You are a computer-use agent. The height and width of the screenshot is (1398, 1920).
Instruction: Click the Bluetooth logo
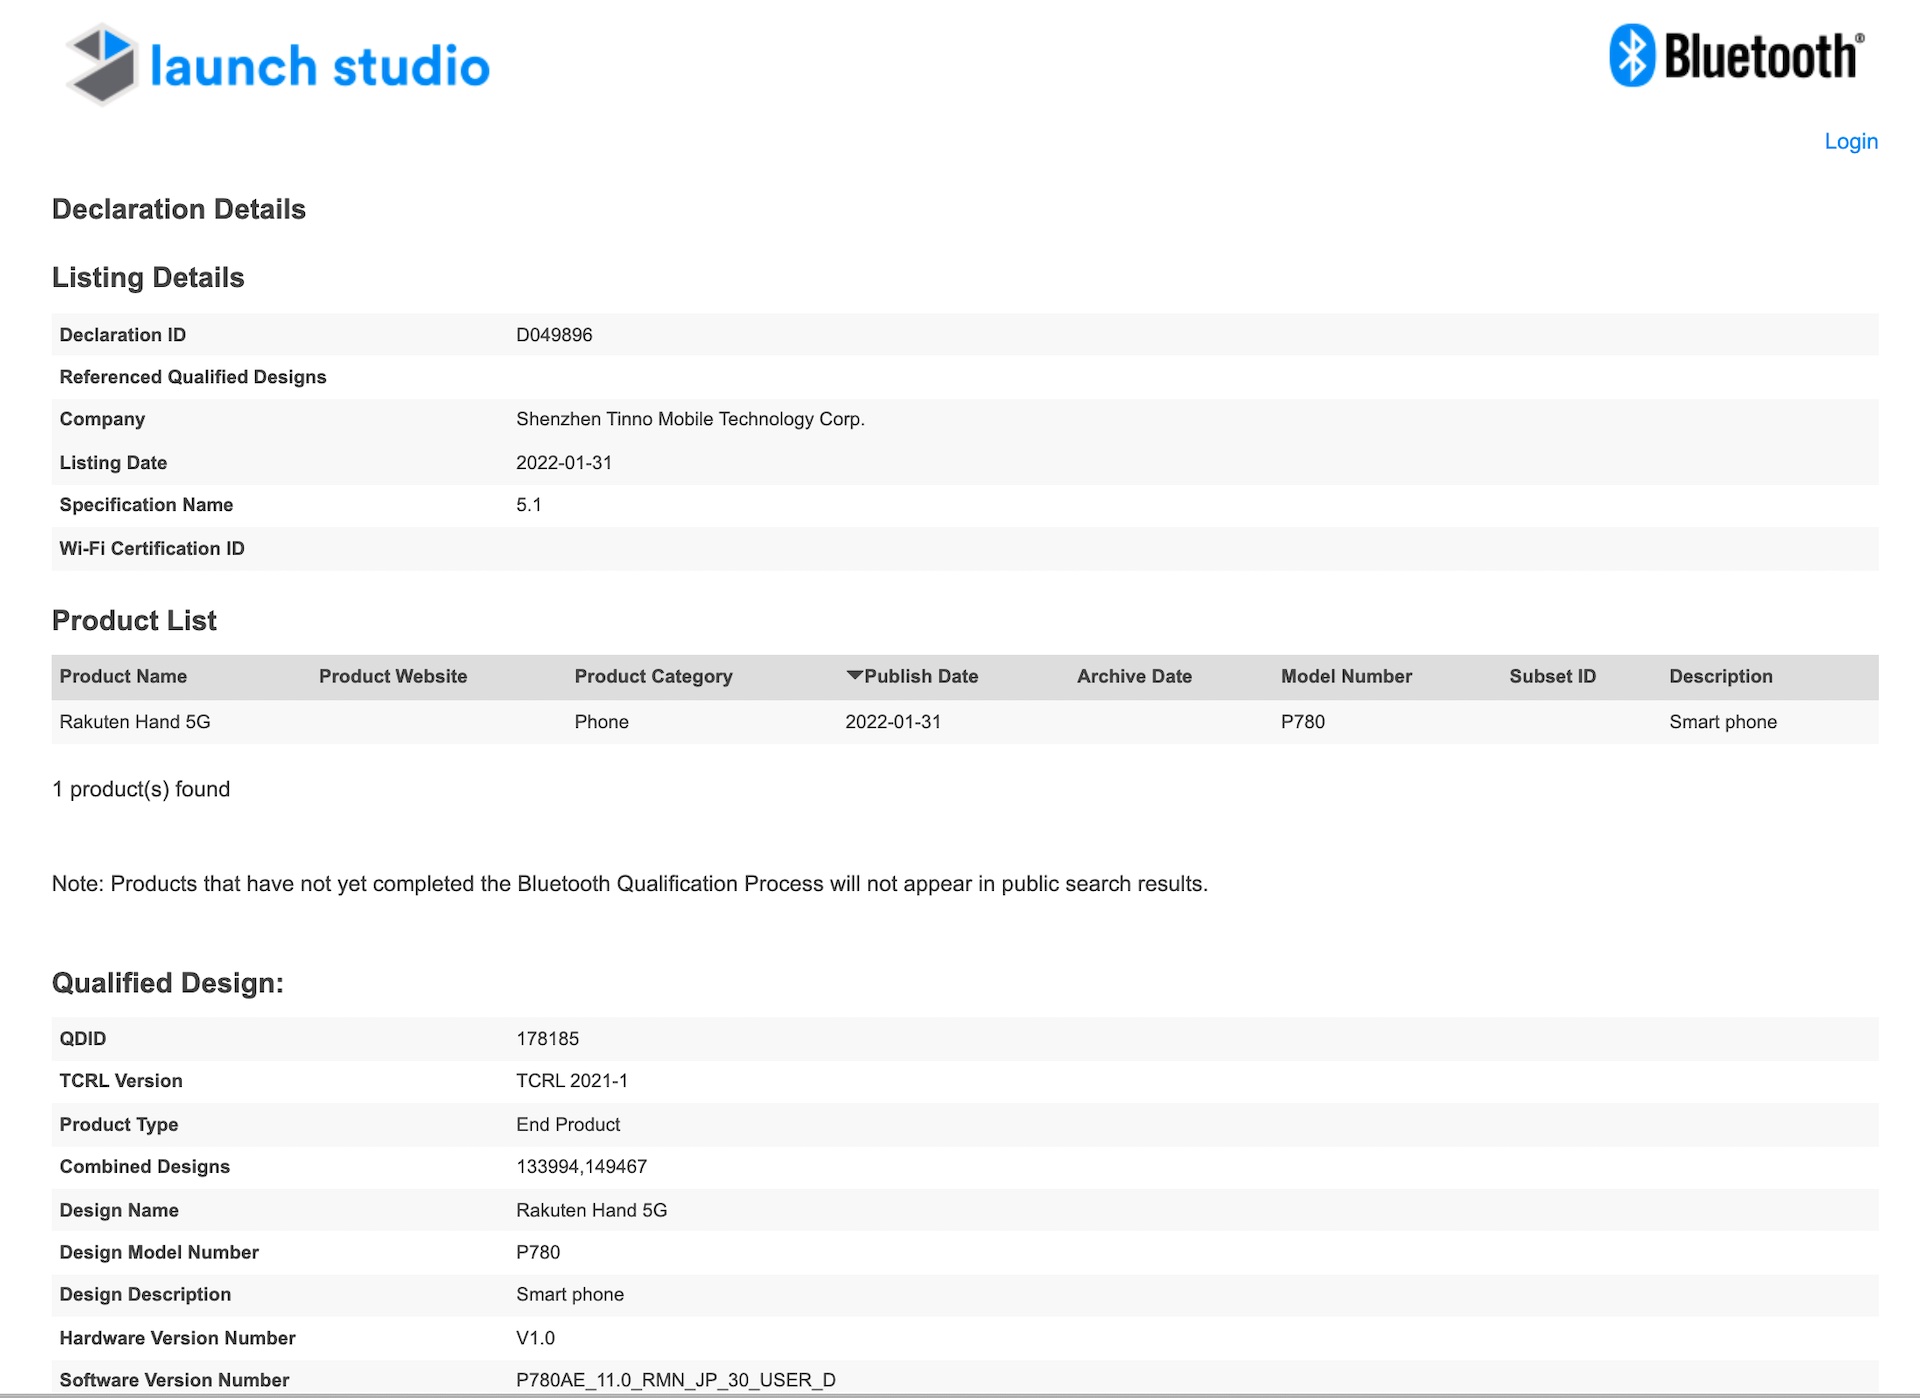point(1737,55)
